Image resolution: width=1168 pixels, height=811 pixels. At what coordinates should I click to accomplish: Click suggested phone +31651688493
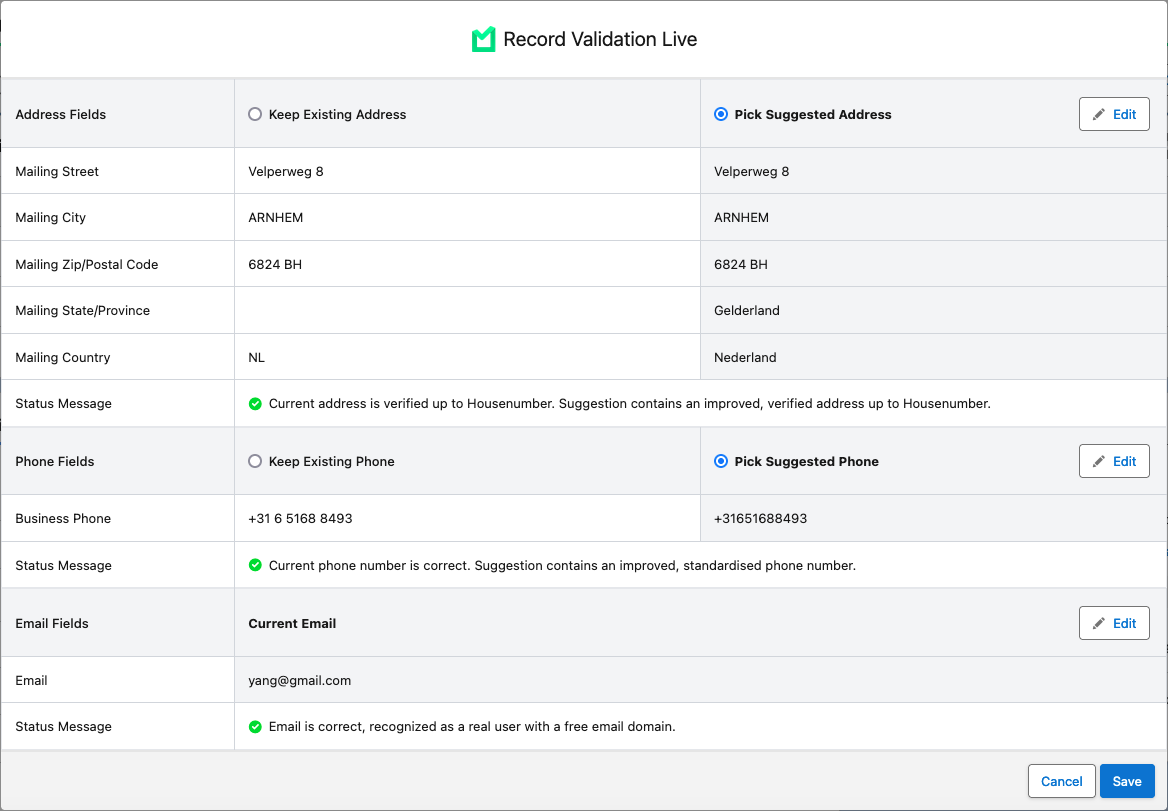(x=761, y=518)
